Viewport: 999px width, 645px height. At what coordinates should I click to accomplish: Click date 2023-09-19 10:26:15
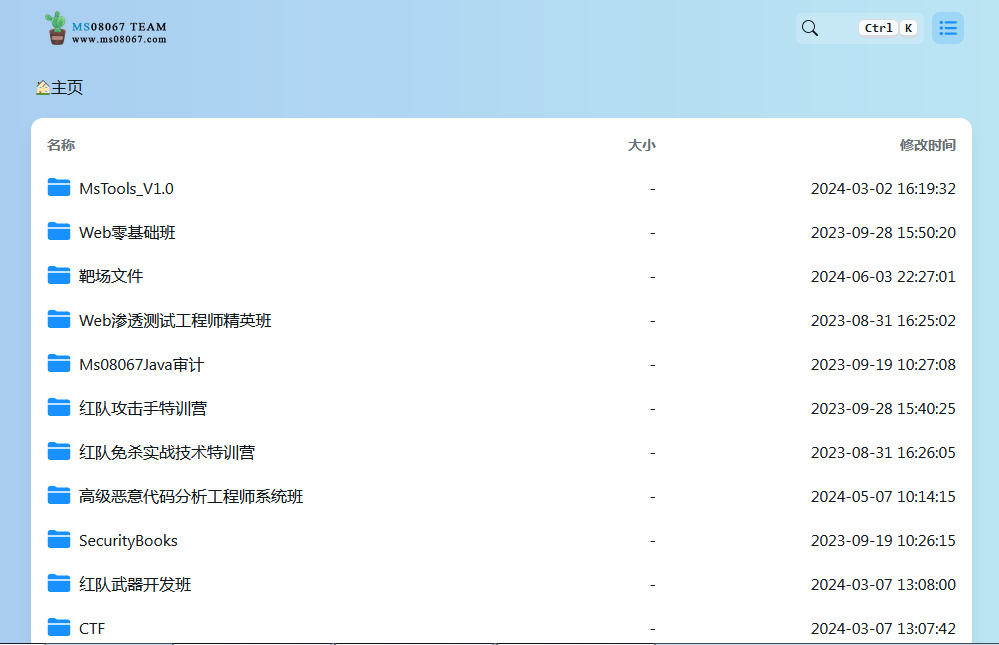click(883, 540)
